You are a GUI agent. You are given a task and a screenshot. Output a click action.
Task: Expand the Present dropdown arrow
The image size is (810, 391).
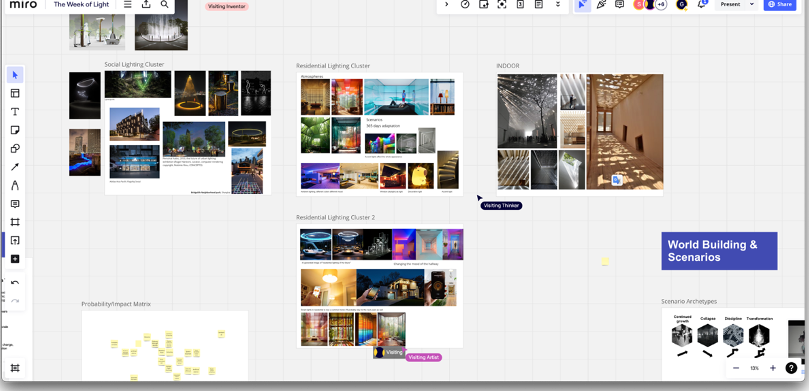[x=752, y=4]
